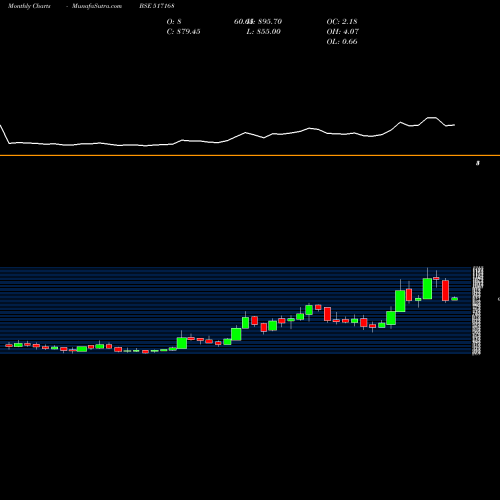Click the orange horizontal indicator line

point(250,155)
